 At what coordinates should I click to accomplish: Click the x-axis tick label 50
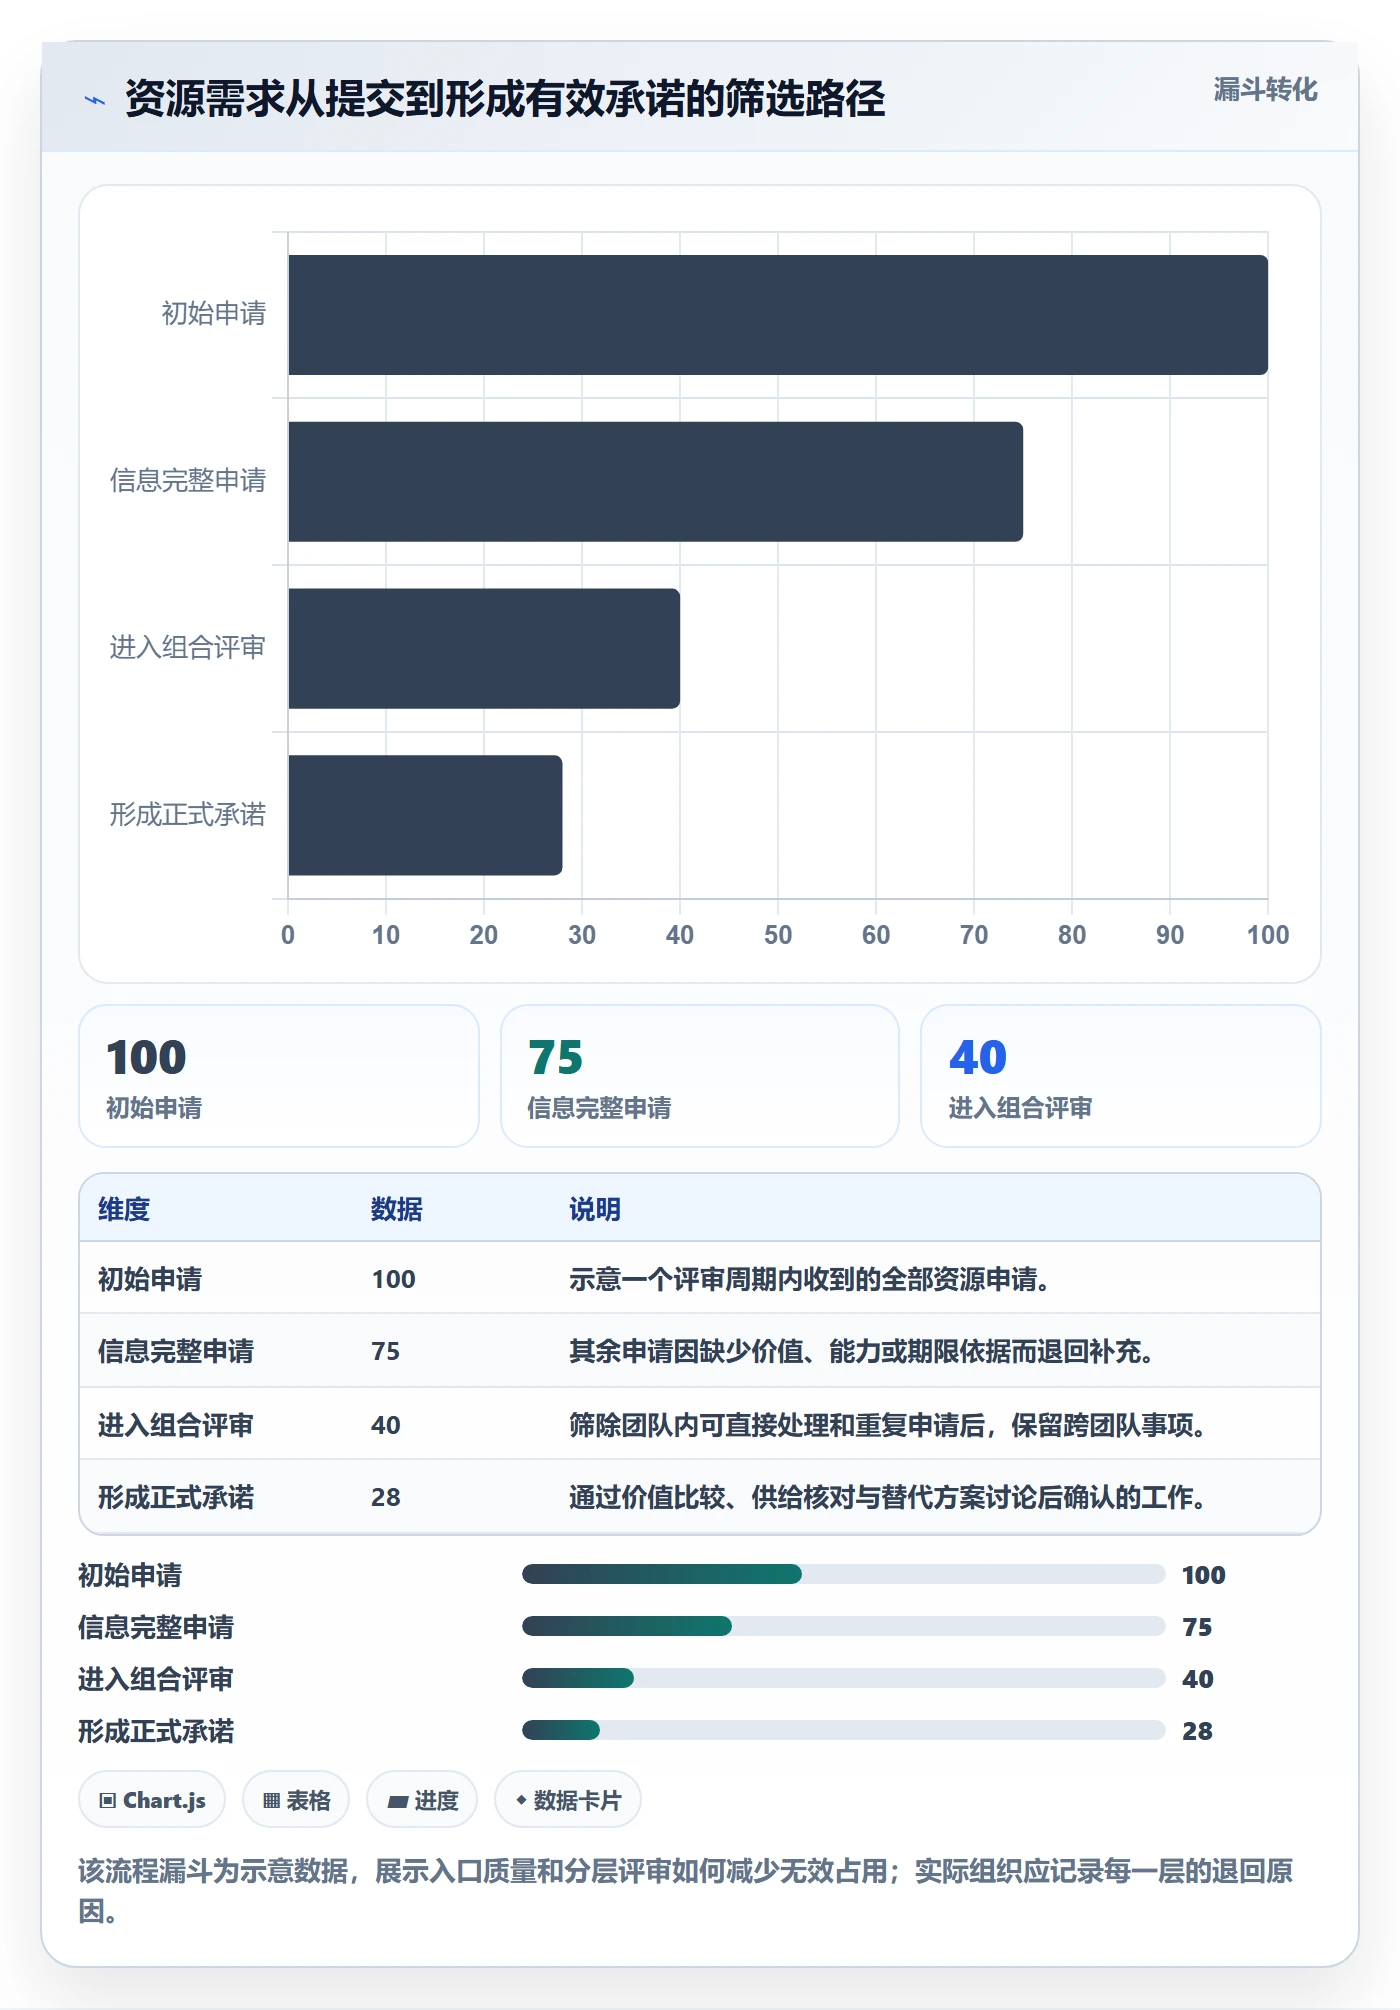coord(778,935)
